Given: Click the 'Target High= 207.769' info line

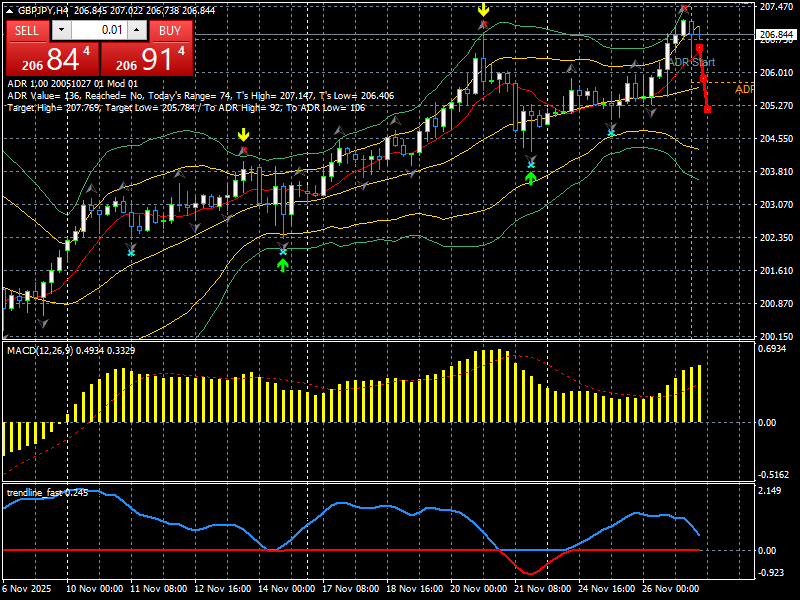Looking at the screenshot, I should point(186,108).
